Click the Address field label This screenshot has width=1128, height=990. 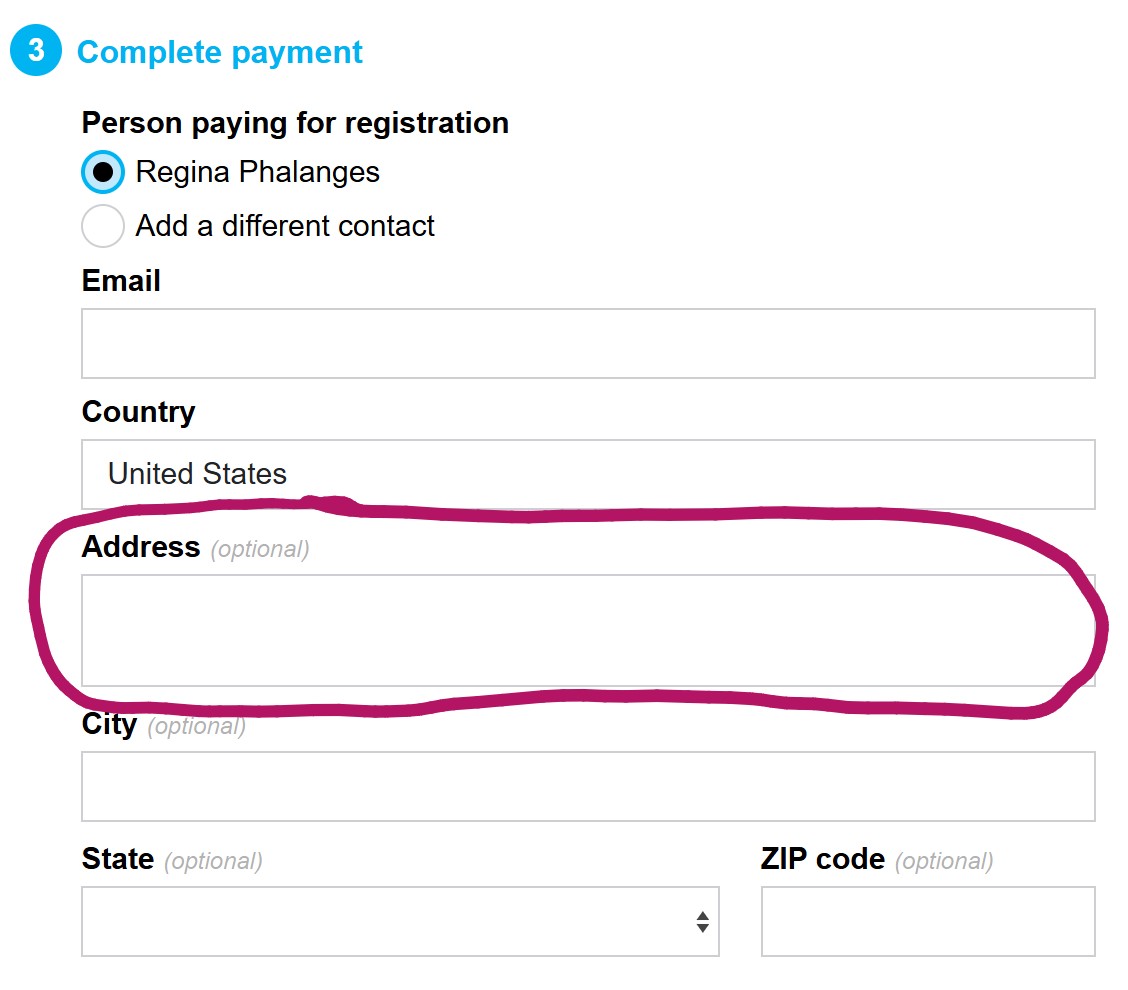[x=141, y=547]
